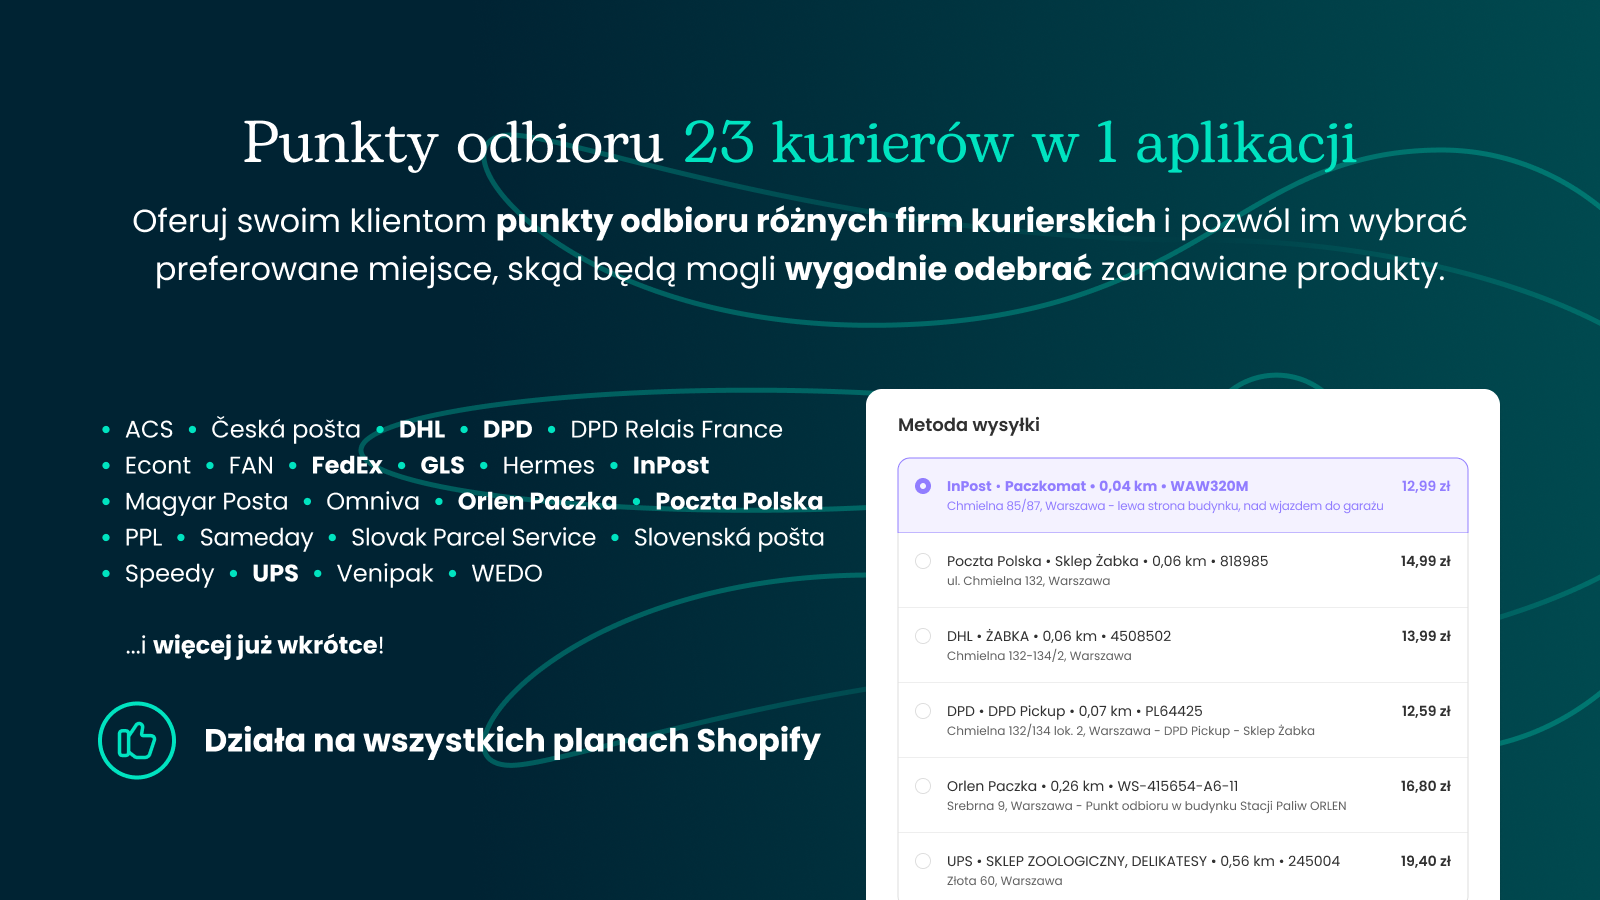Screen dimensions: 1600x900
Task: Click the 'FedEx' courier name
Action: click(x=347, y=465)
